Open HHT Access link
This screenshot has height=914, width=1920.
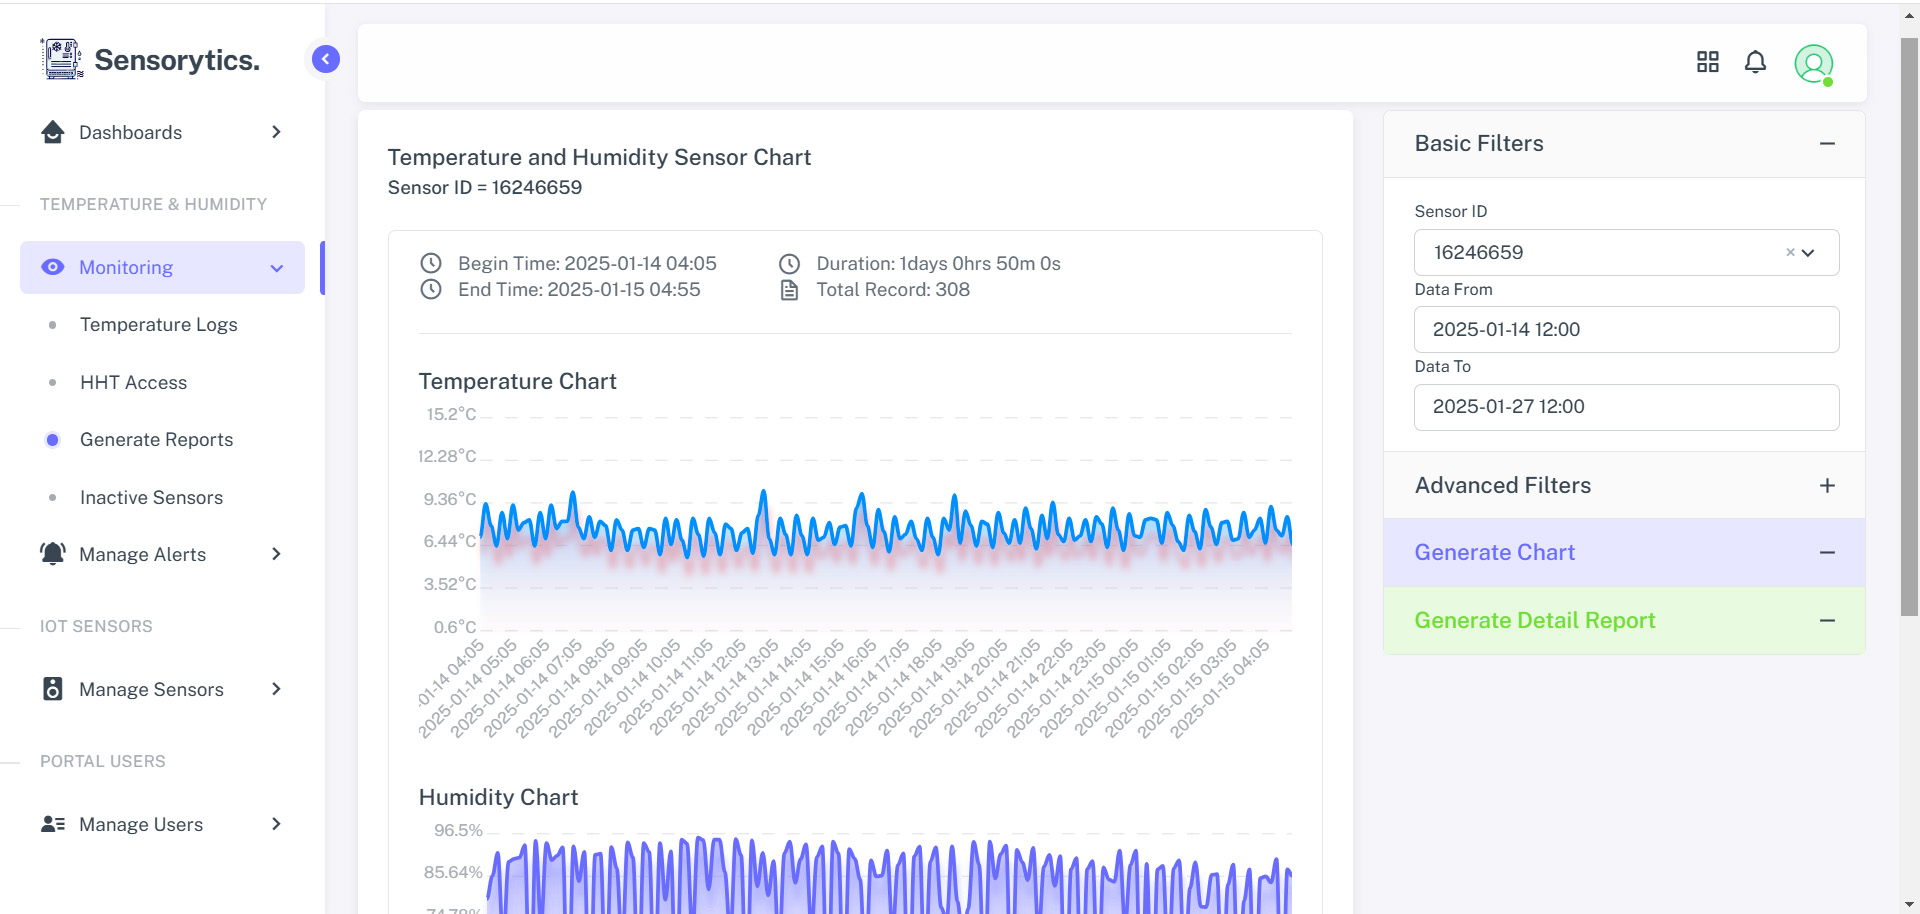click(x=133, y=383)
